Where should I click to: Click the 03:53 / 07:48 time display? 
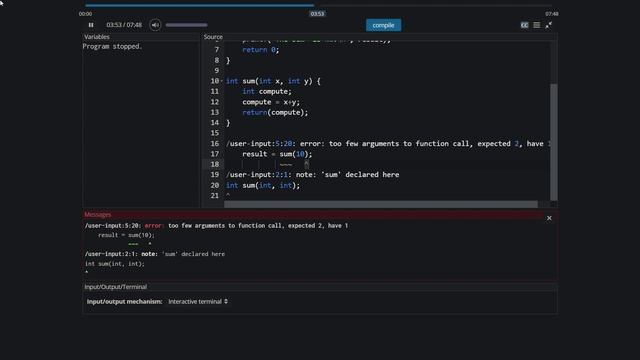click(x=124, y=25)
